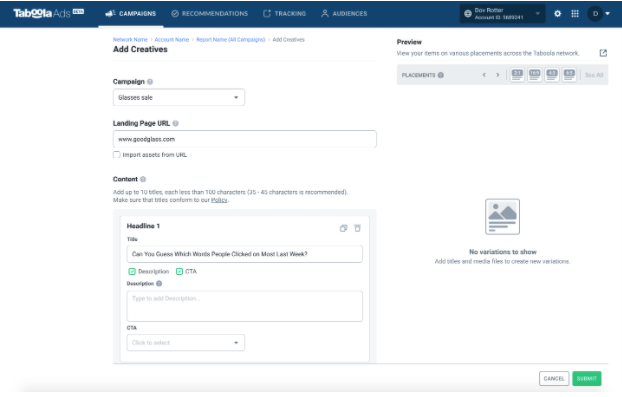
Task: Open preview in new window icon
Action: click(x=603, y=53)
